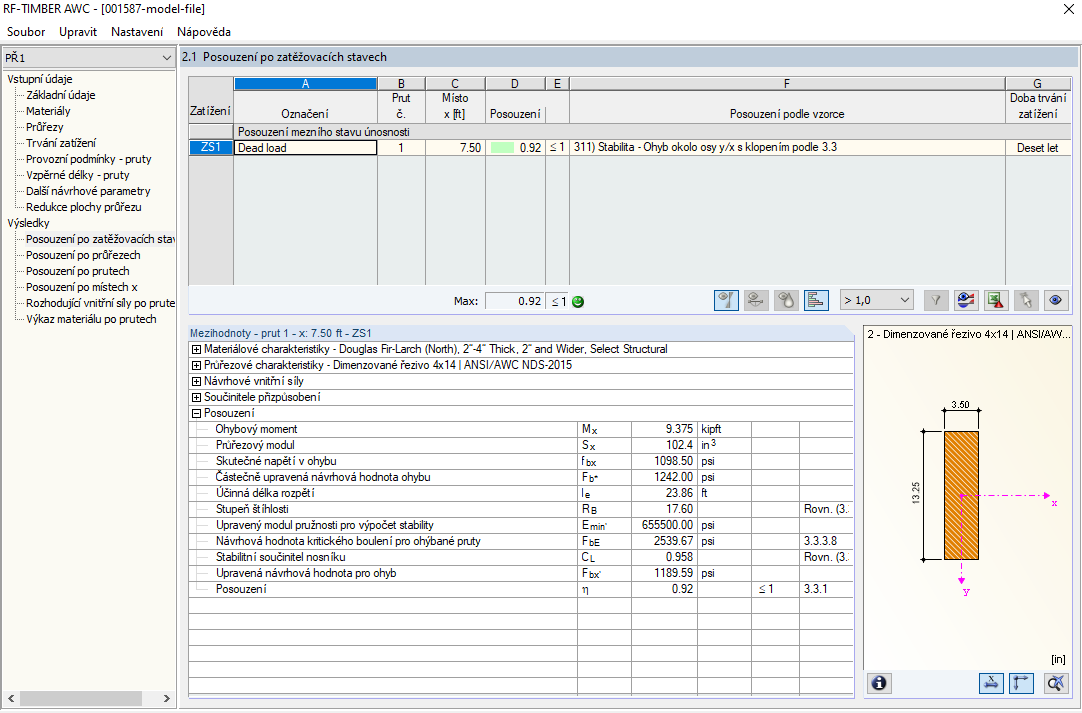Open Výkaz materiálu po prutech
The height and width of the screenshot is (713, 1082).
point(91,318)
